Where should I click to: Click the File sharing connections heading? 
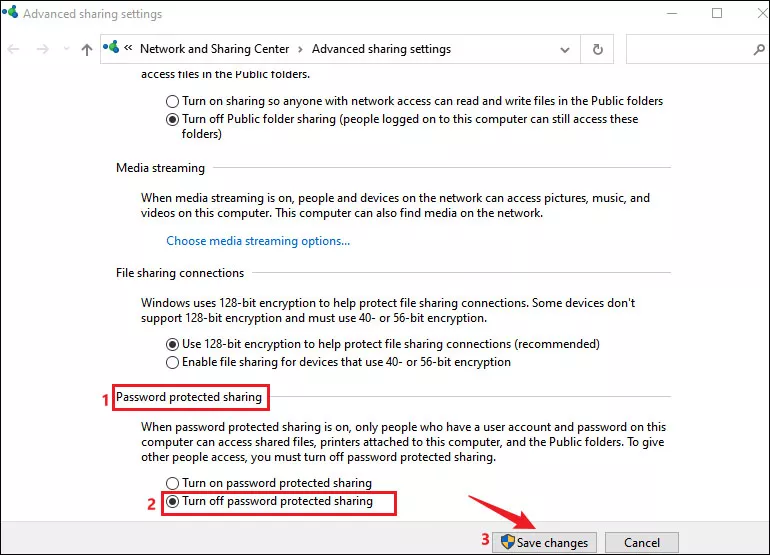(180, 273)
